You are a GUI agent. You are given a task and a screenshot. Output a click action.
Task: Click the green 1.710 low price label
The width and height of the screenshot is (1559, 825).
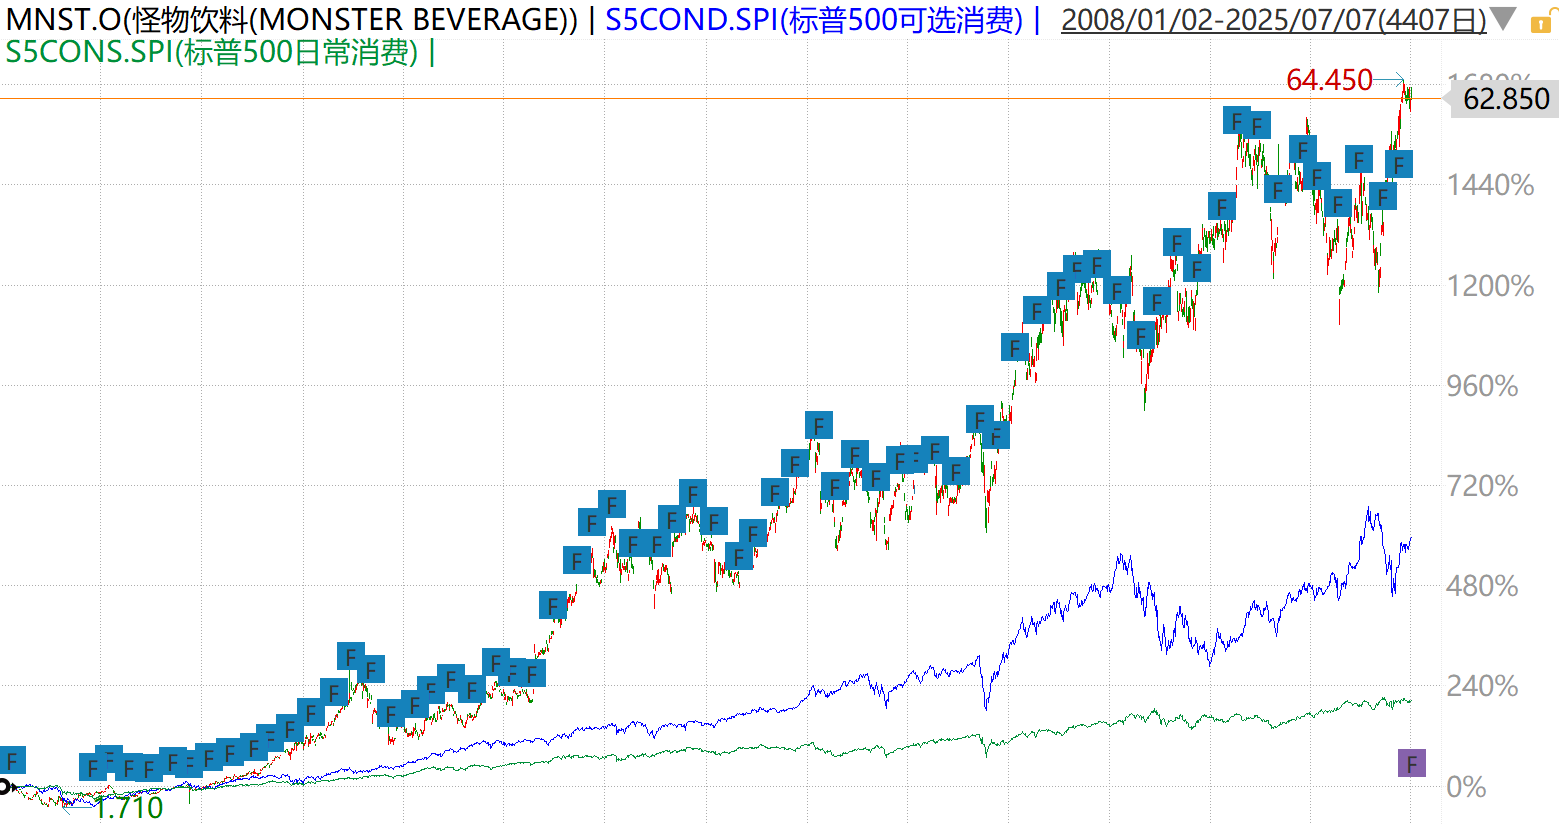click(128, 808)
